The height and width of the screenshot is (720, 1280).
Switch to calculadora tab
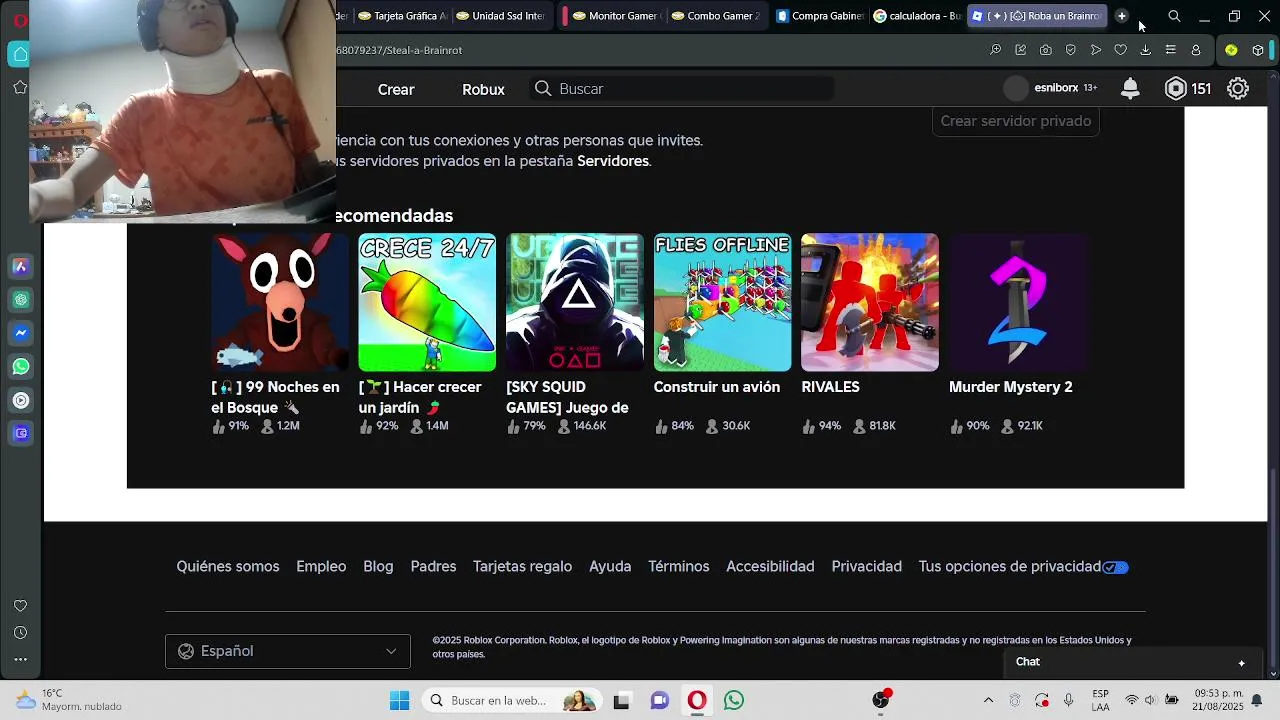[x=917, y=16]
